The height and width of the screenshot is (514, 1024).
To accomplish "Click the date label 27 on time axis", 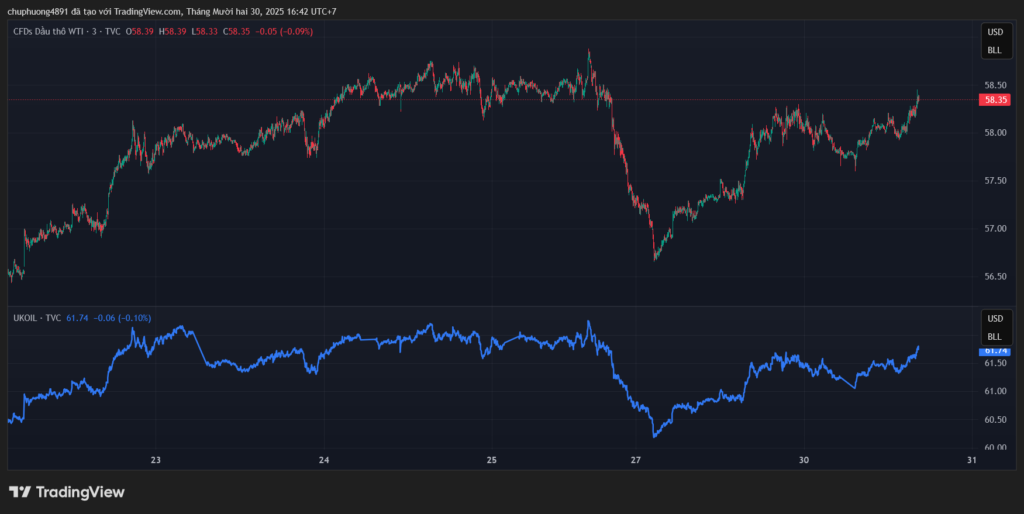I will coord(636,460).
